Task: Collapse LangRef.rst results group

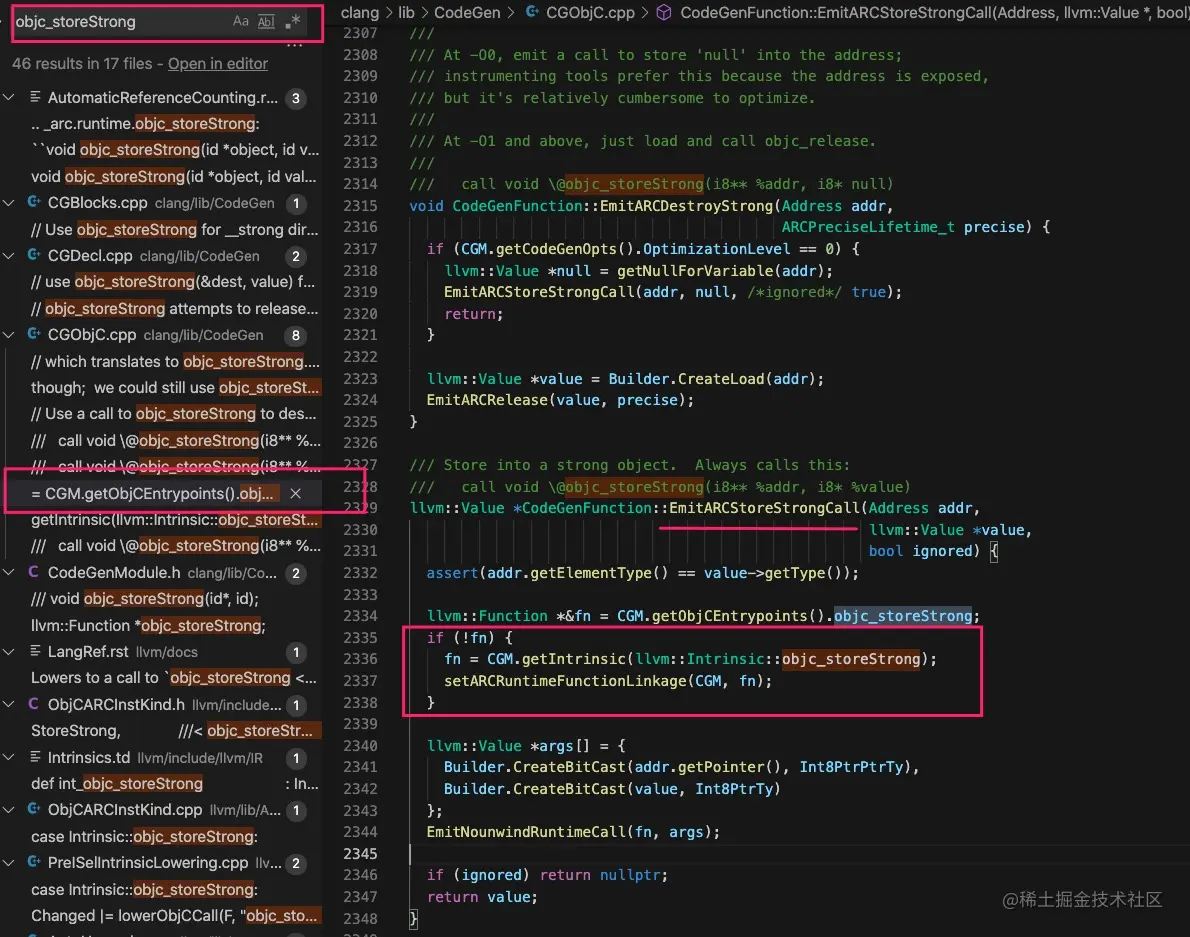Action: pos(9,652)
